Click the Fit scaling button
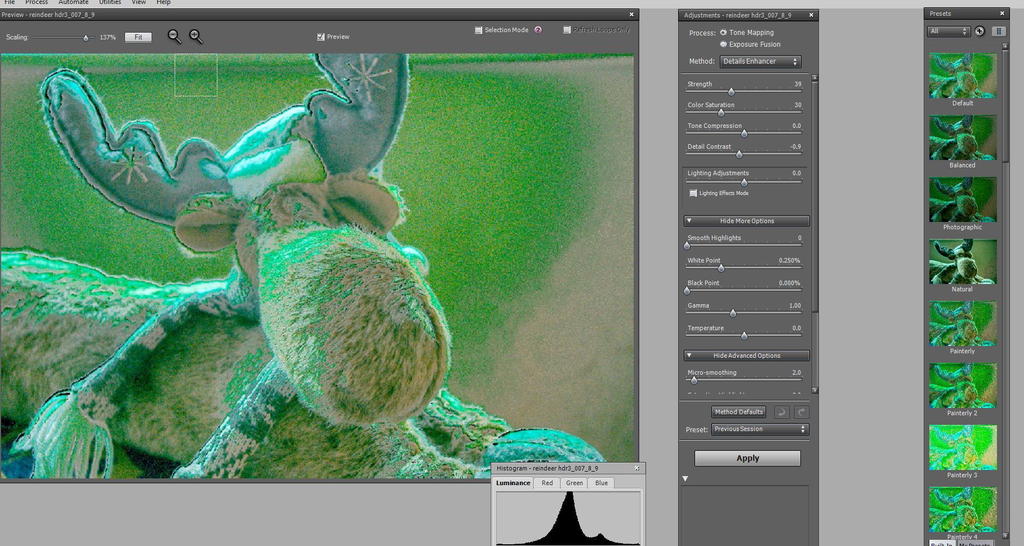This screenshot has width=1024, height=546. pos(138,37)
